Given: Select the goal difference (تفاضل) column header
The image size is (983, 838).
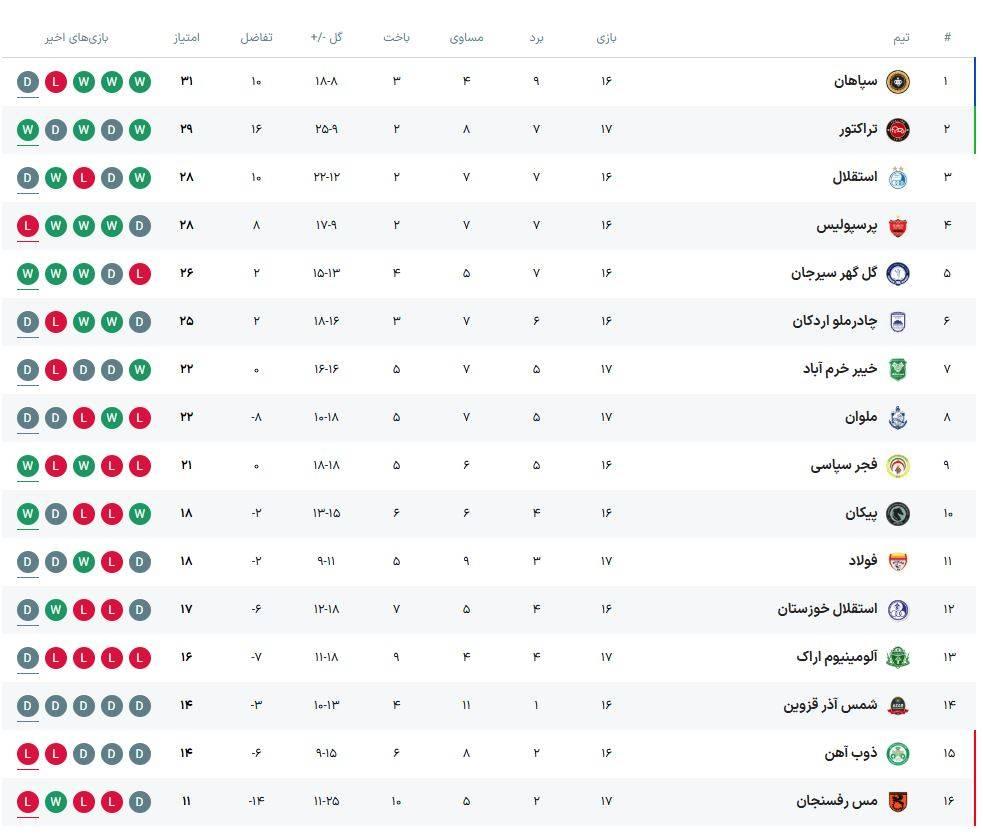Looking at the screenshot, I should (256, 38).
